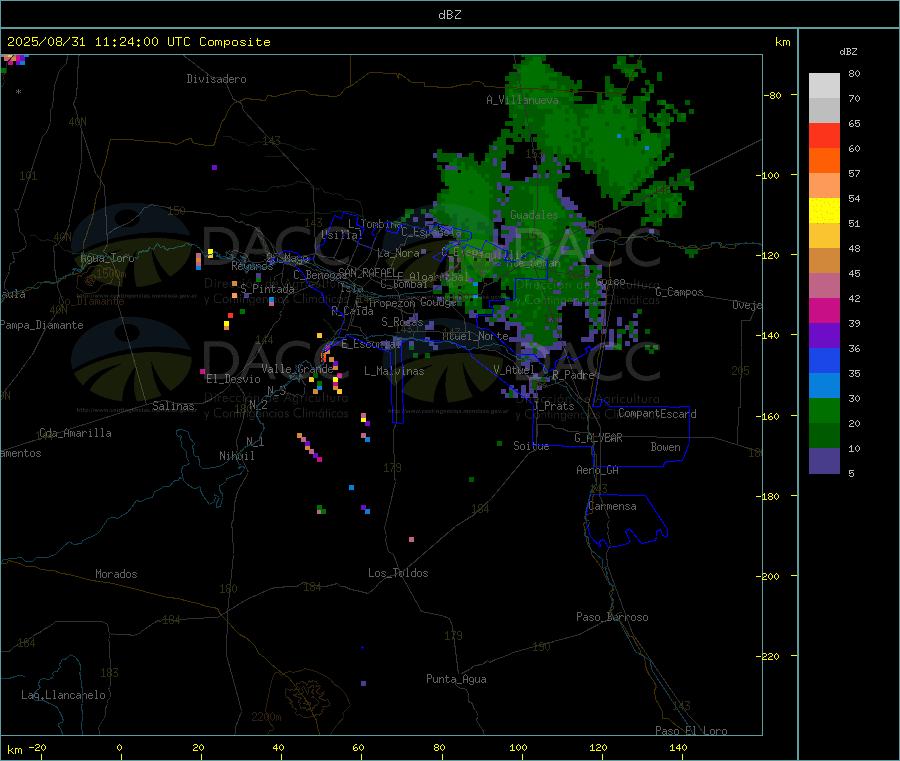Click the dBZ title at top

(449, 15)
